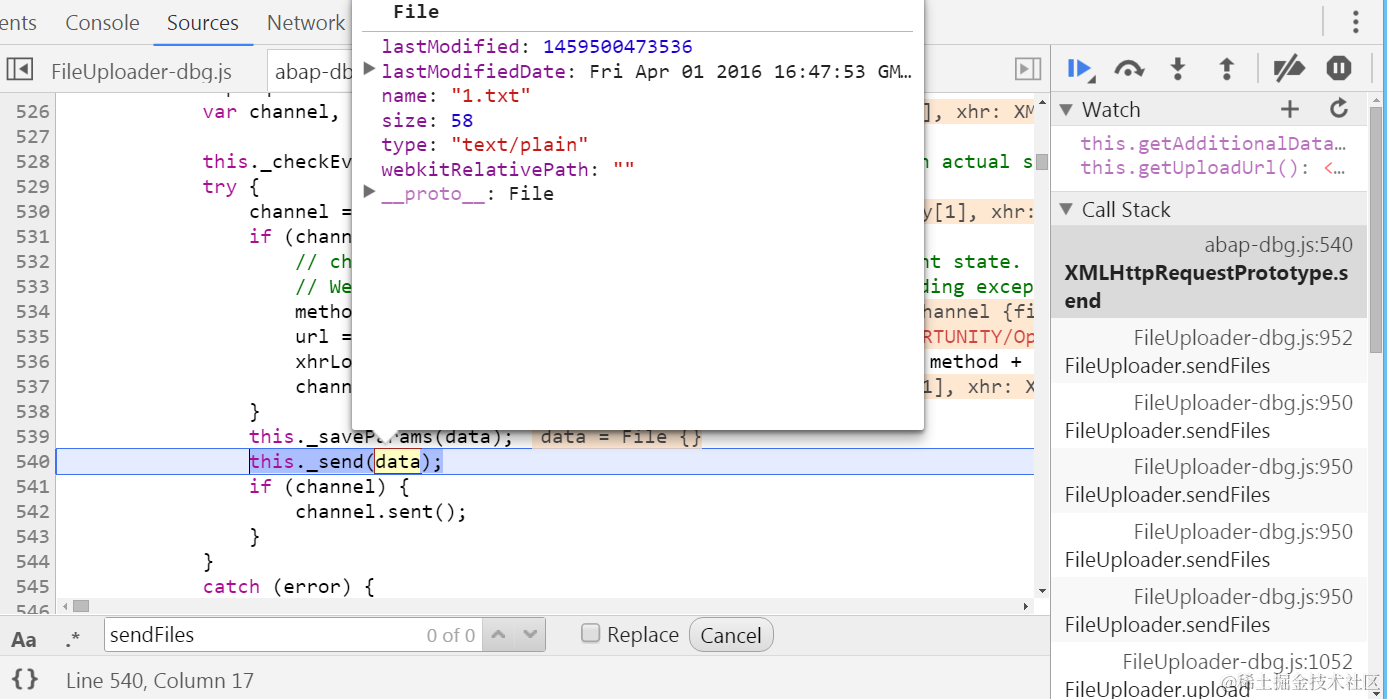The height and width of the screenshot is (699, 1387).
Task: Open the FileUploader-dbg.js file tab
Action: [x=141, y=71]
